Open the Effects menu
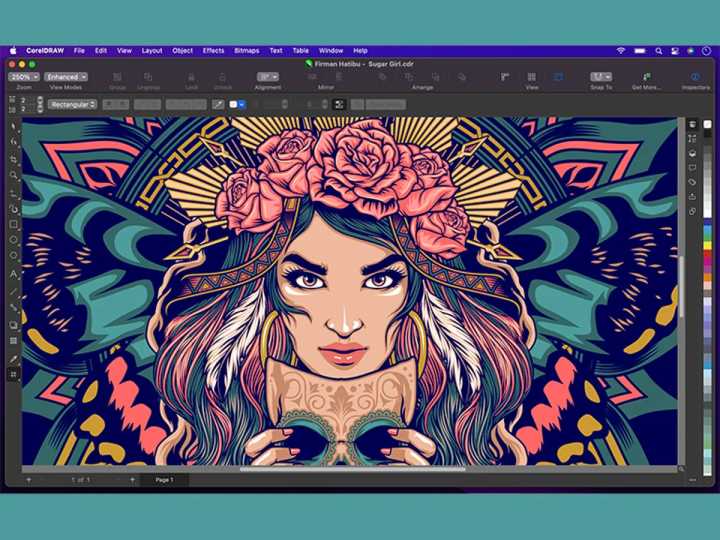 point(214,51)
